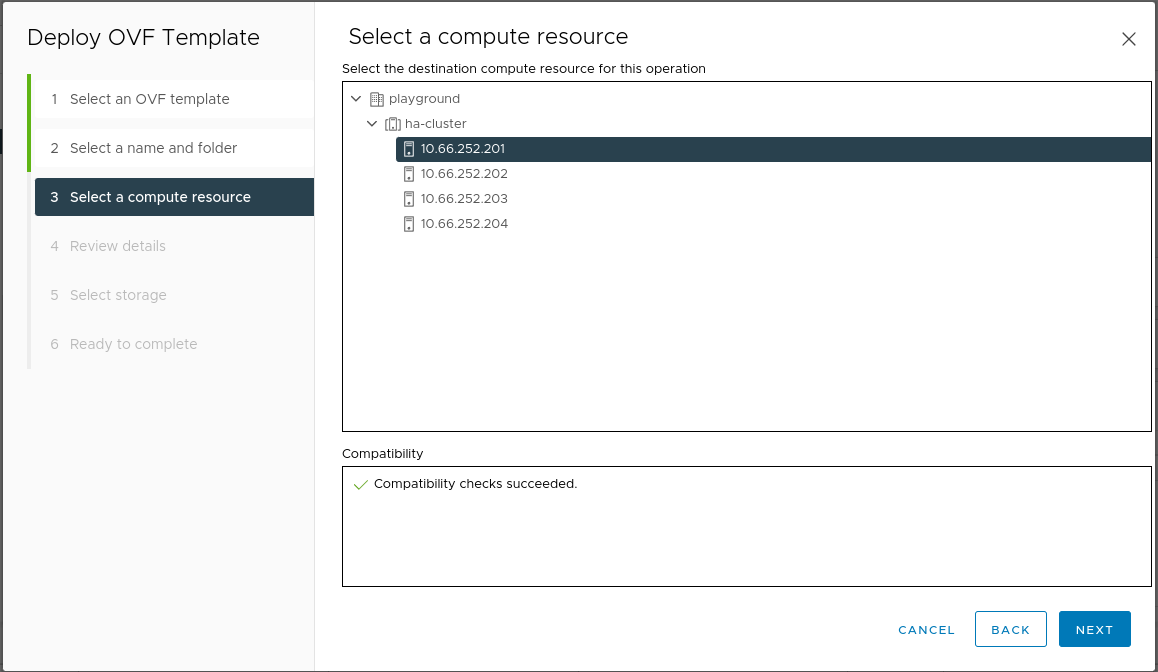This screenshot has height=672, width=1158.
Task: Click the ha-cluster cluster icon
Action: [393, 124]
